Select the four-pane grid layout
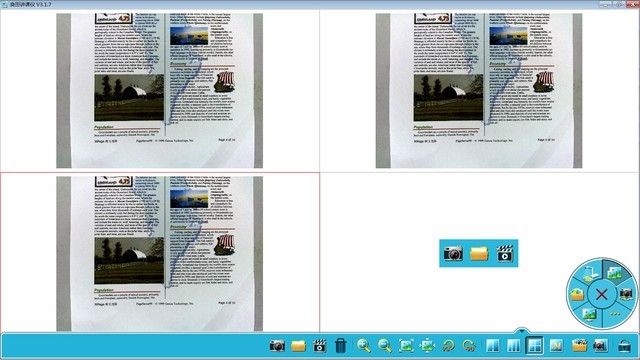This screenshot has height=360, width=640. [x=535, y=346]
